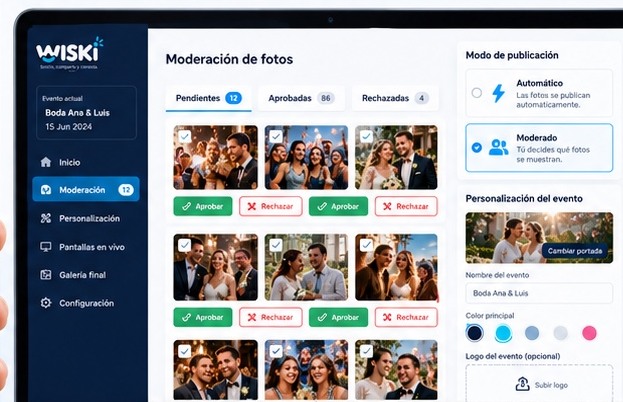
Task: Toggle checkbox on middle-row sunset couple photo
Action: point(366,245)
